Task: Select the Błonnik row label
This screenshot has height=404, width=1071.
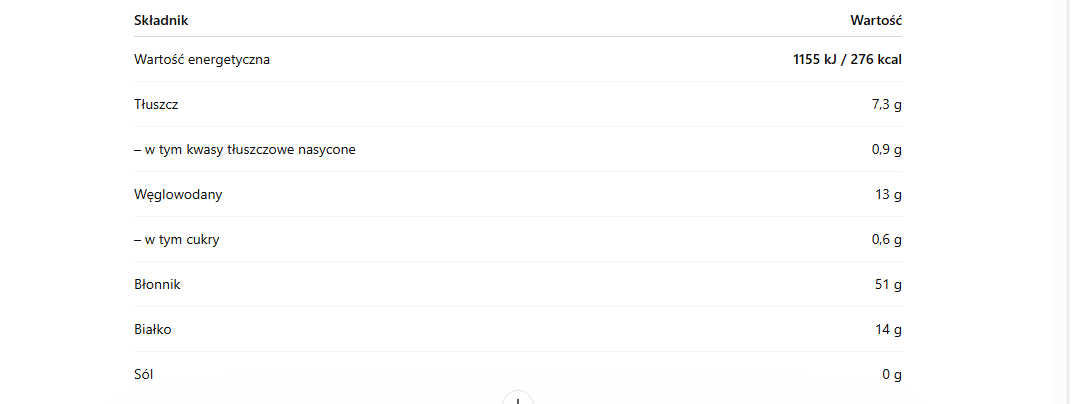Action: [157, 284]
